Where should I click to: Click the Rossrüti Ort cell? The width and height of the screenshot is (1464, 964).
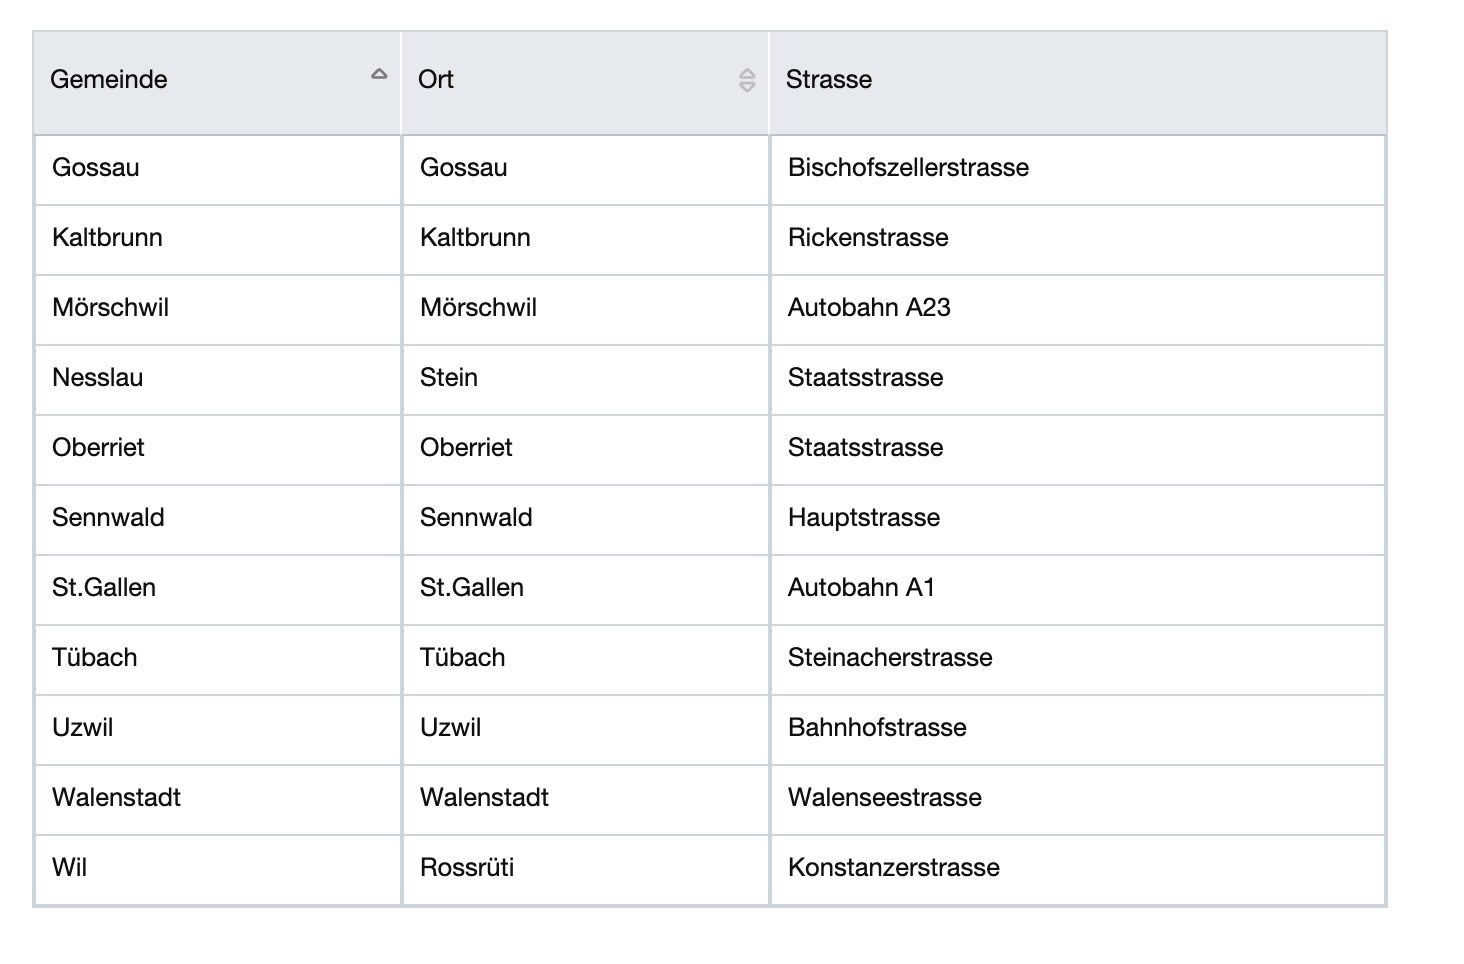point(467,868)
